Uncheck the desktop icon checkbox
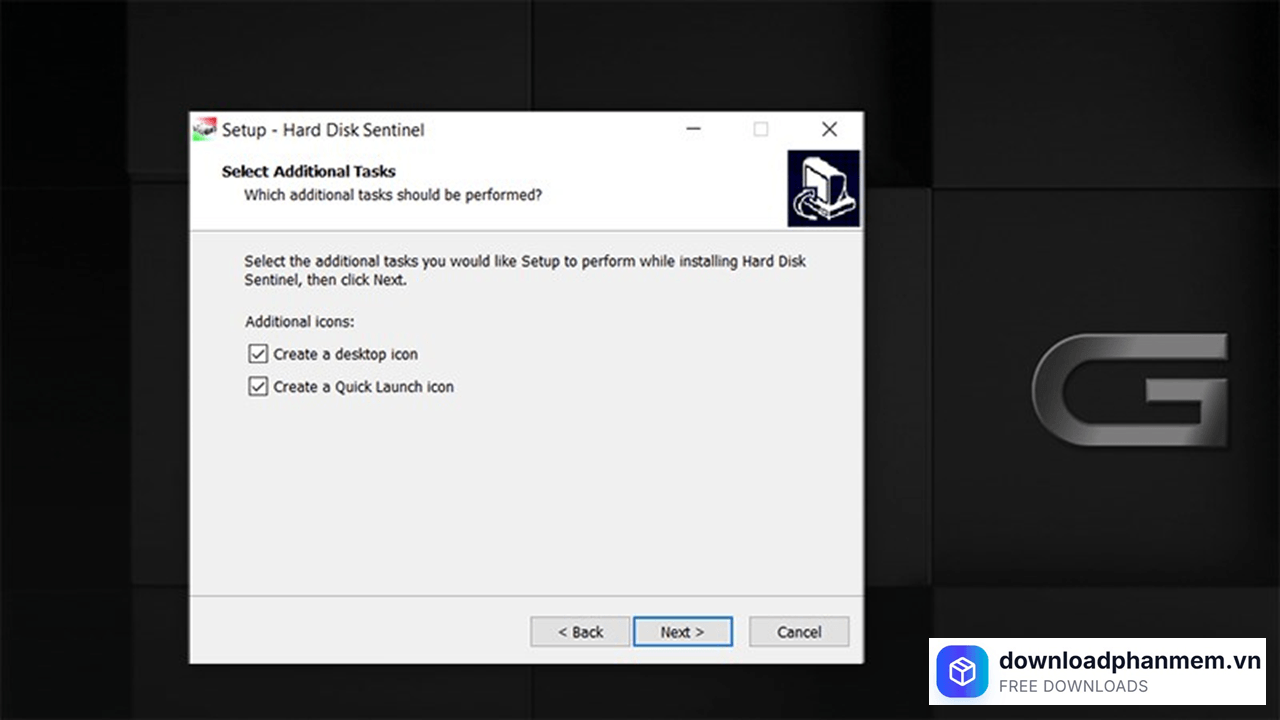Screen dimensions: 1280x720 258,354
